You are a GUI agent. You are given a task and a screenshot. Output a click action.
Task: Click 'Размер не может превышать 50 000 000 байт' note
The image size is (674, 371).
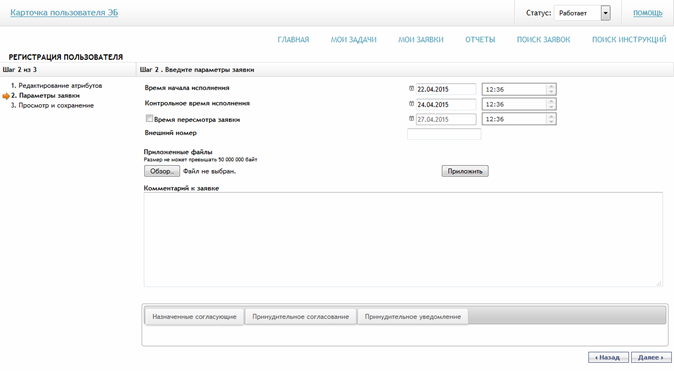200,159
